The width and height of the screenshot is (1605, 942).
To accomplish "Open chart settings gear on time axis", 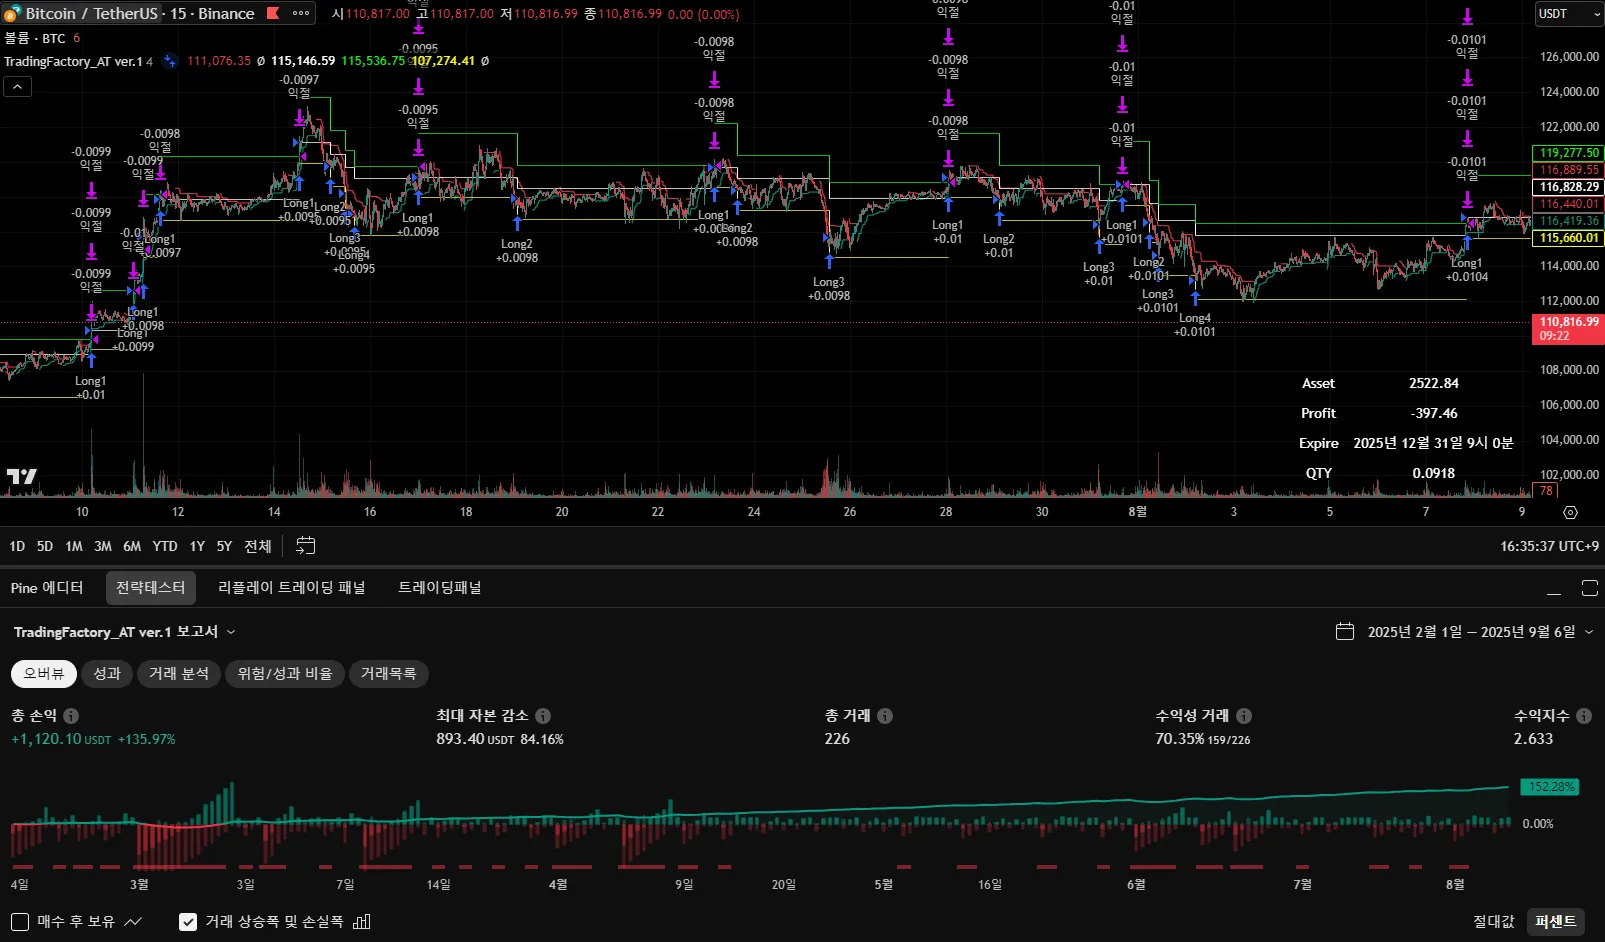I will click(1570, 512).
